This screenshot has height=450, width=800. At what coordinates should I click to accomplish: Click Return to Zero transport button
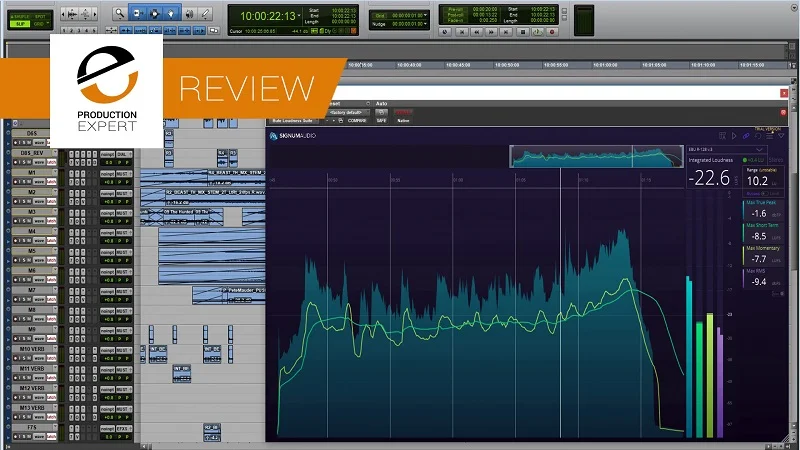[462, 32]
